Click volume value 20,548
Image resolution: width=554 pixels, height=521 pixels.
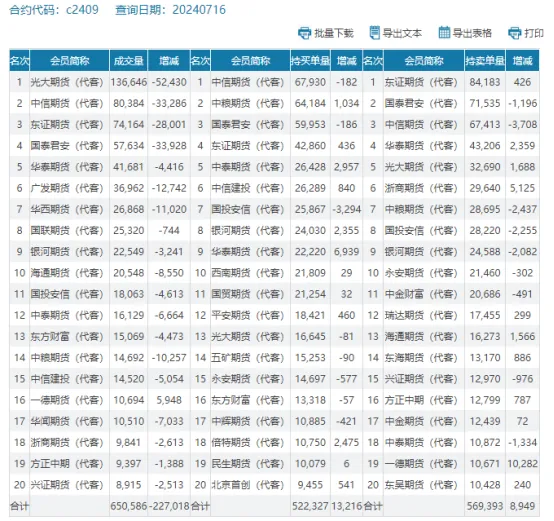[129, 273]
